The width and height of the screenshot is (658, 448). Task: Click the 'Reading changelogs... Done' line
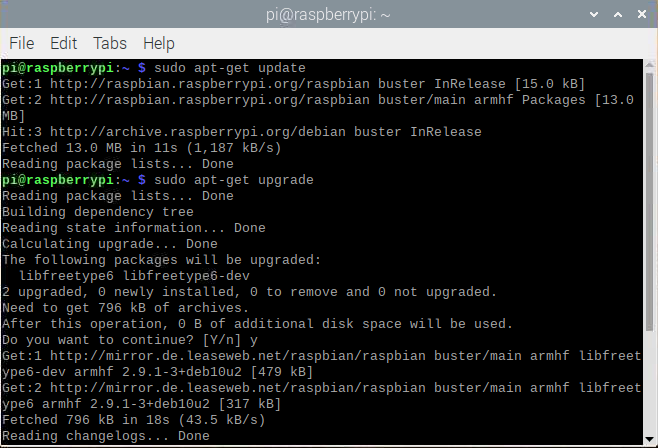pos(106,435)
